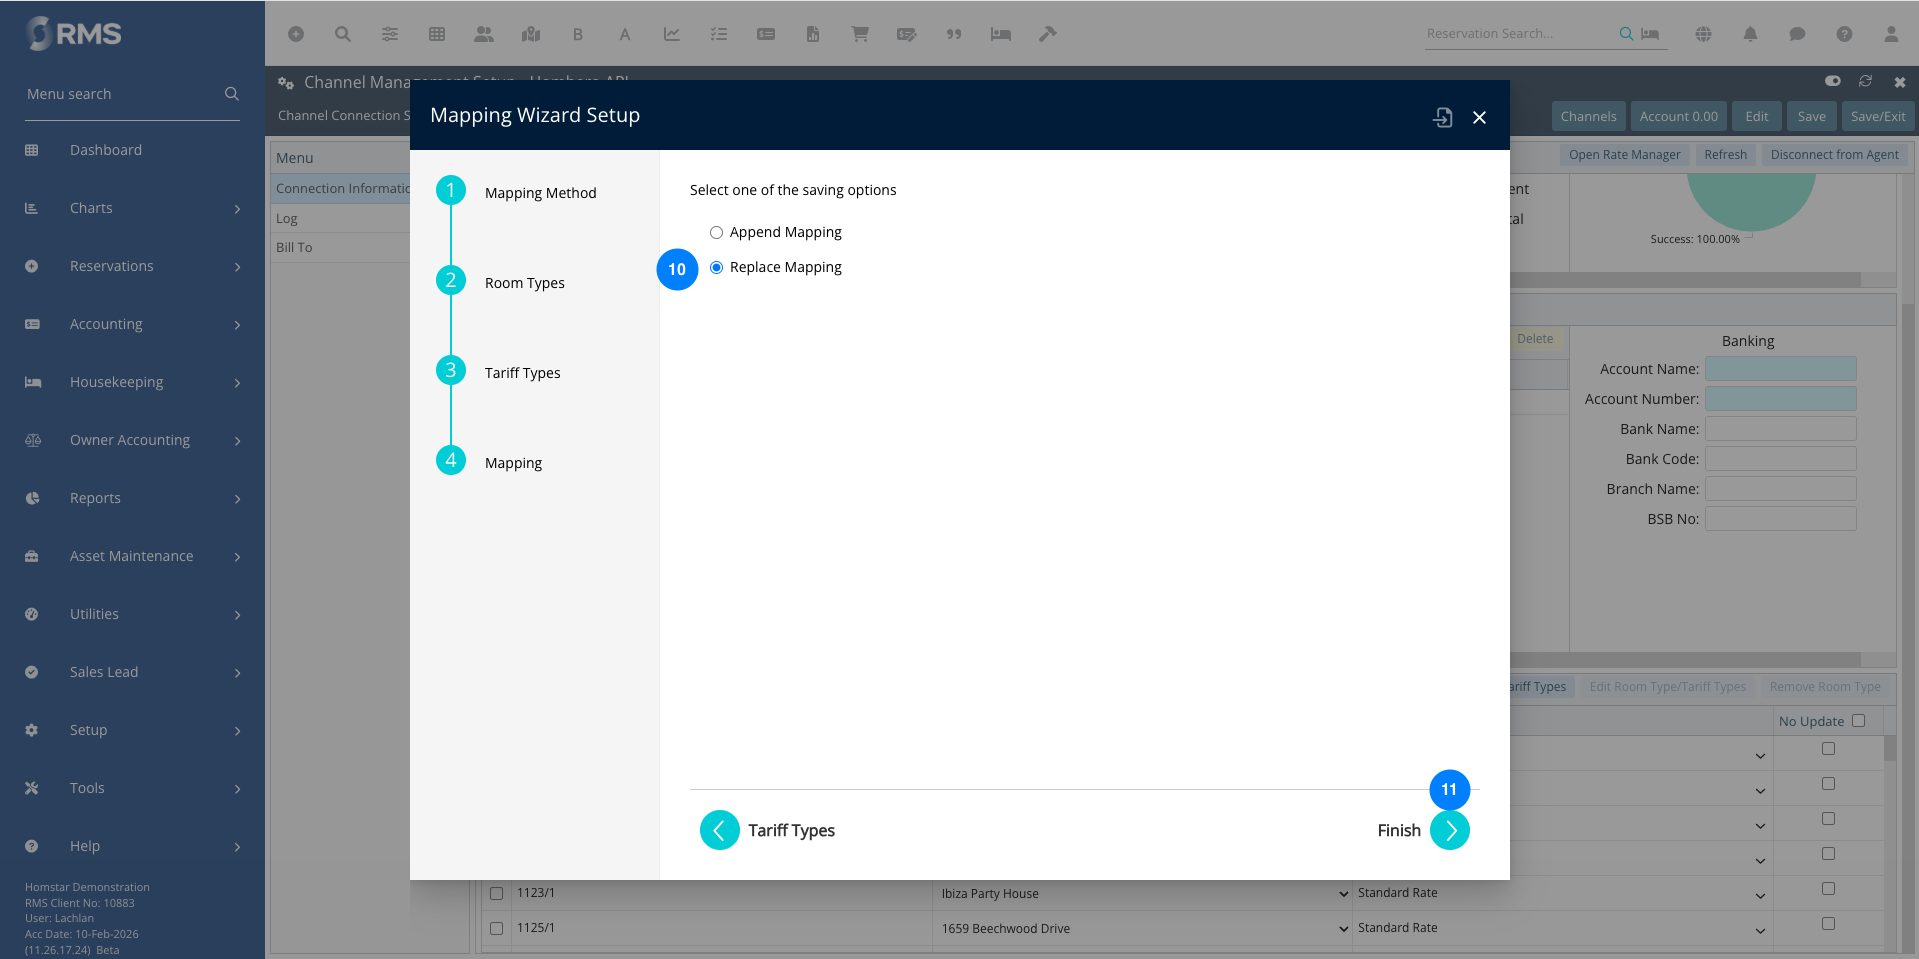Viewport: 1919px width, 959px height.
Task: Go back to Tariff Types step
Action: 719,830
